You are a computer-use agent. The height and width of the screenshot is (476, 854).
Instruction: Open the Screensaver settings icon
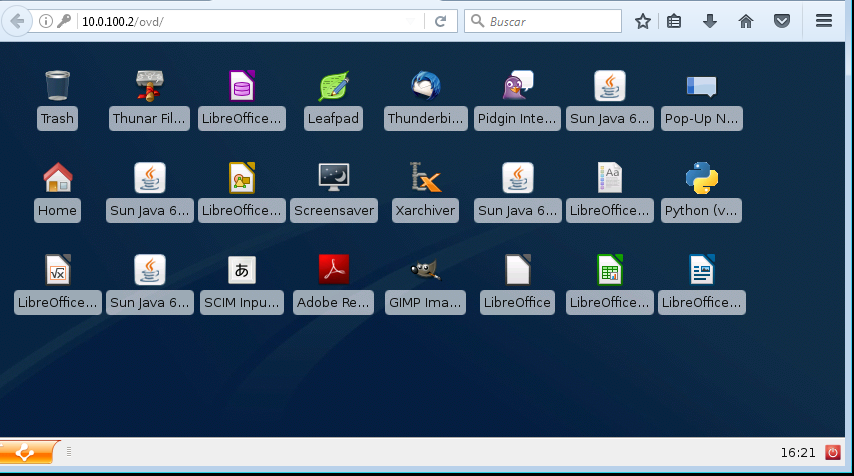tap(333, 179)
